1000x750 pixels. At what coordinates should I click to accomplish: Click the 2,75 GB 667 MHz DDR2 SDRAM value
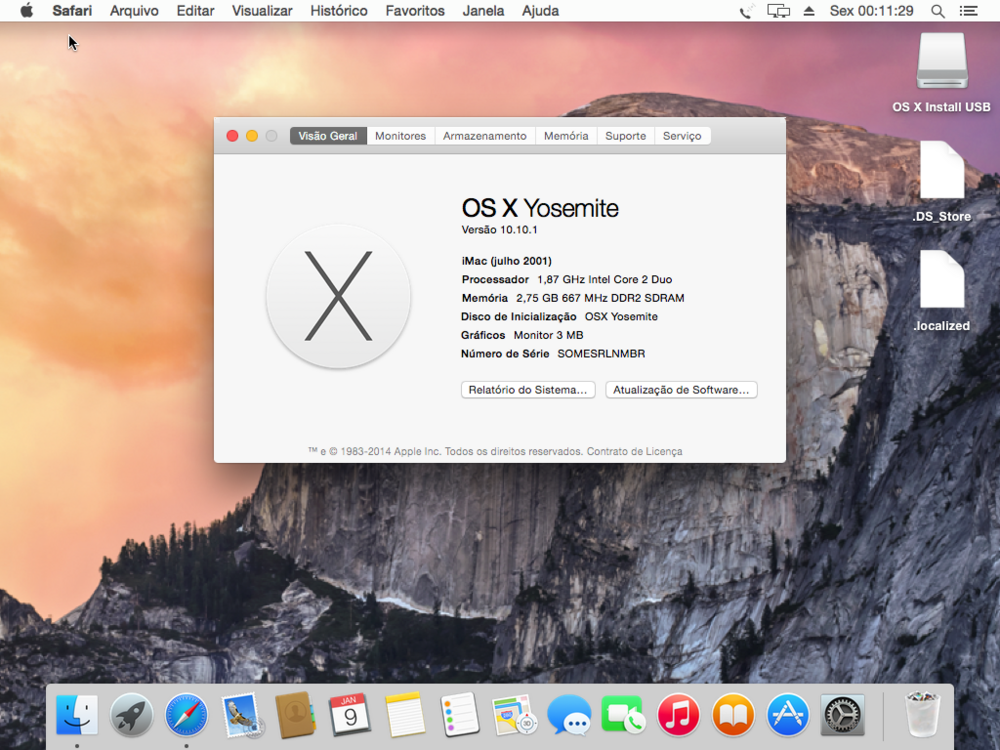[600, 298]
